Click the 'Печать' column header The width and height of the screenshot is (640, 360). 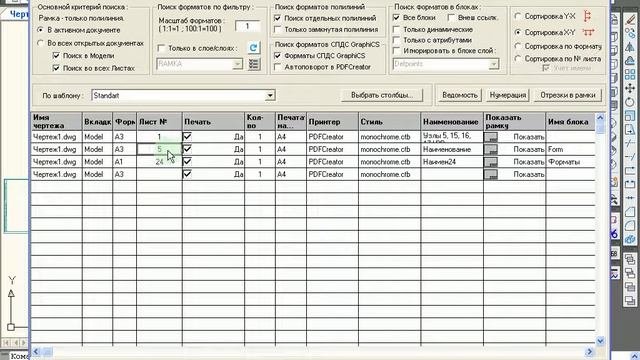(213, 122)
